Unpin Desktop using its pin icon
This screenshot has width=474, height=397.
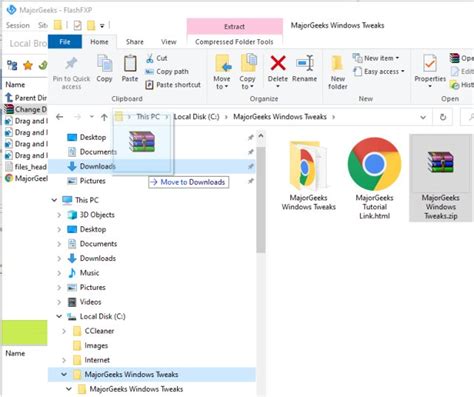pos(251,137)
